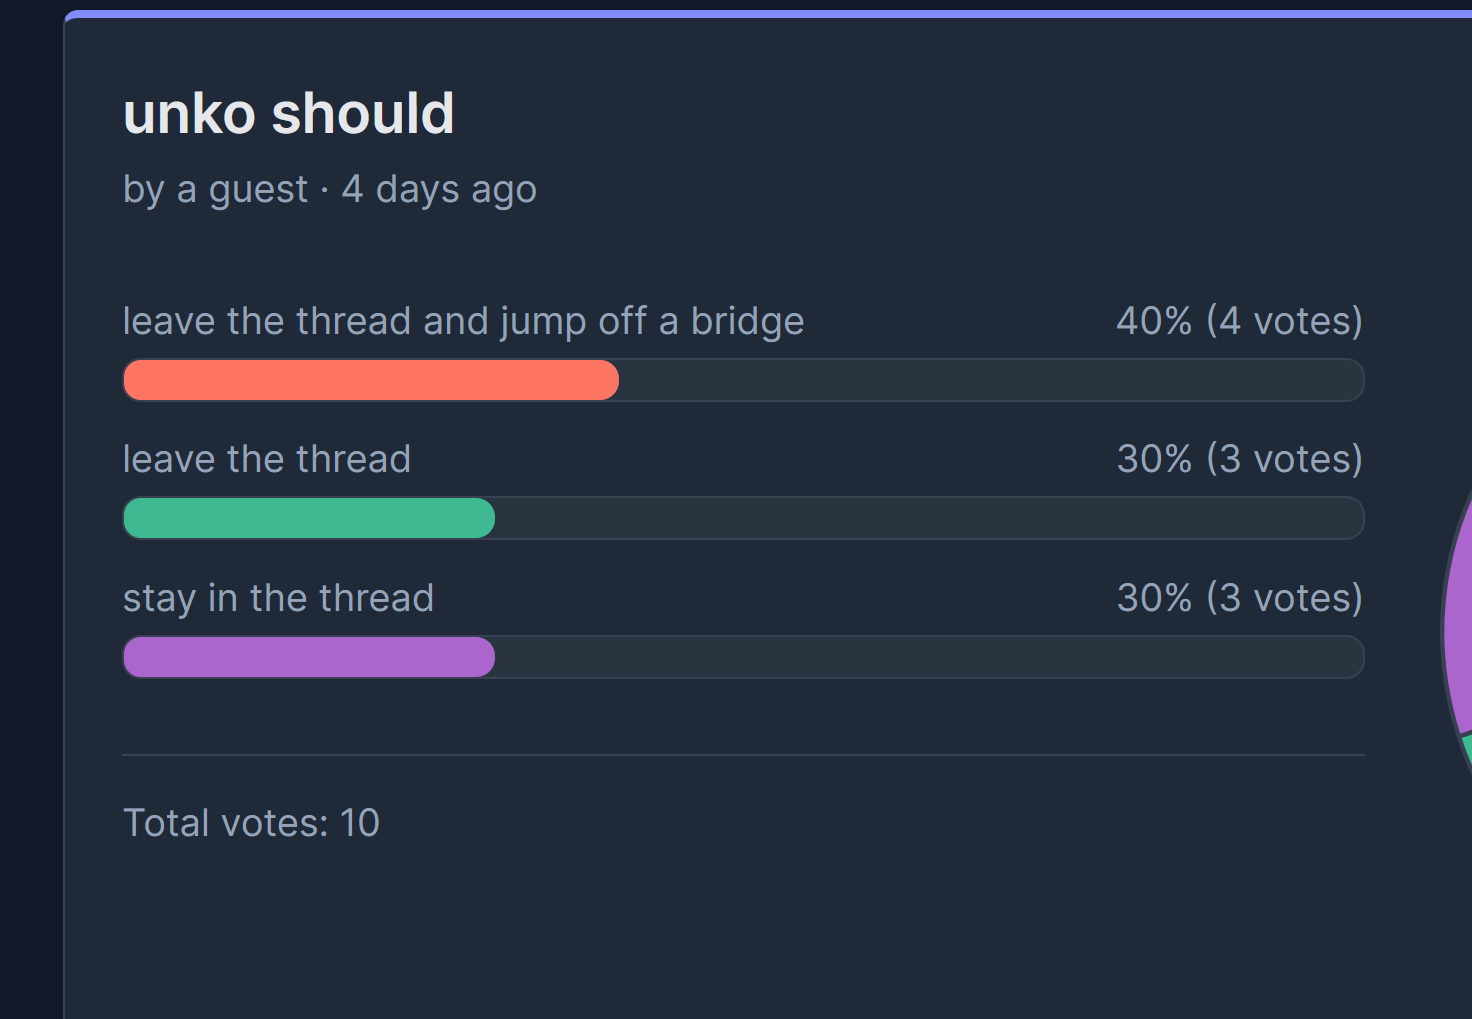
Task: Click the 'leave the thread' option text
Action: (267, 459)
